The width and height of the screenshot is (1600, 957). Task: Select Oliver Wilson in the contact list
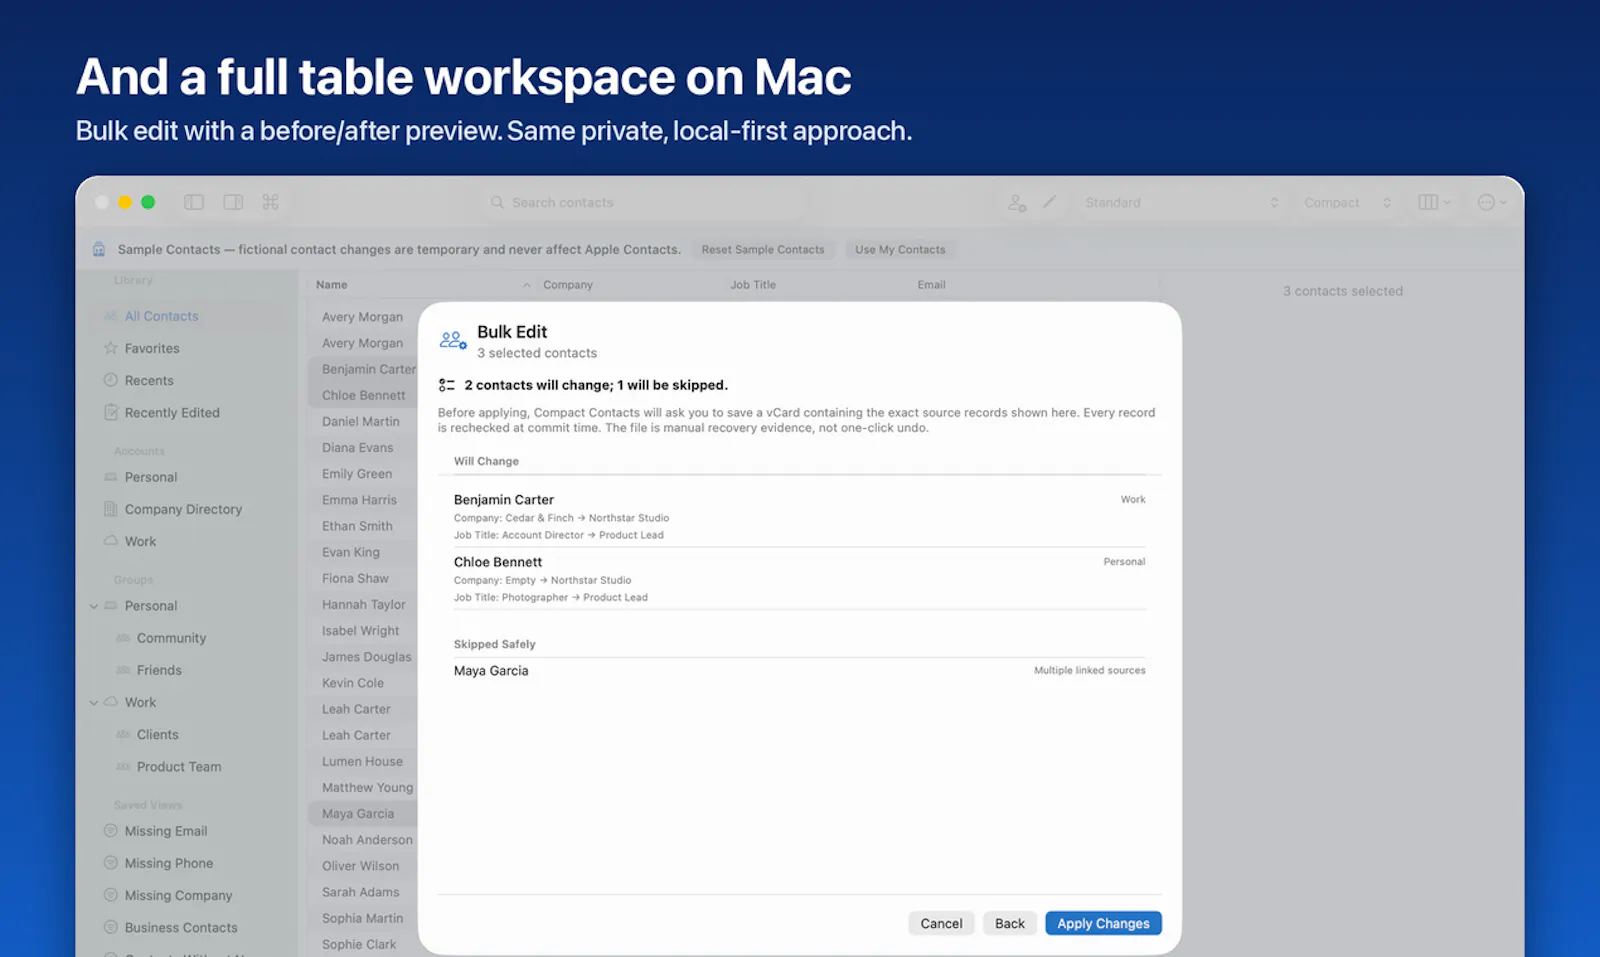coord(362,866)
